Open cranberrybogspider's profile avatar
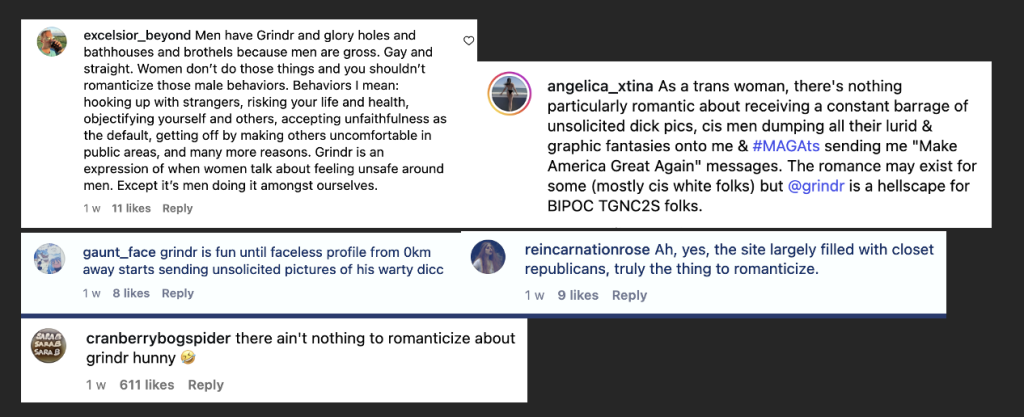1024x417 pixels. pyautogui.click(x=50, y=344)
